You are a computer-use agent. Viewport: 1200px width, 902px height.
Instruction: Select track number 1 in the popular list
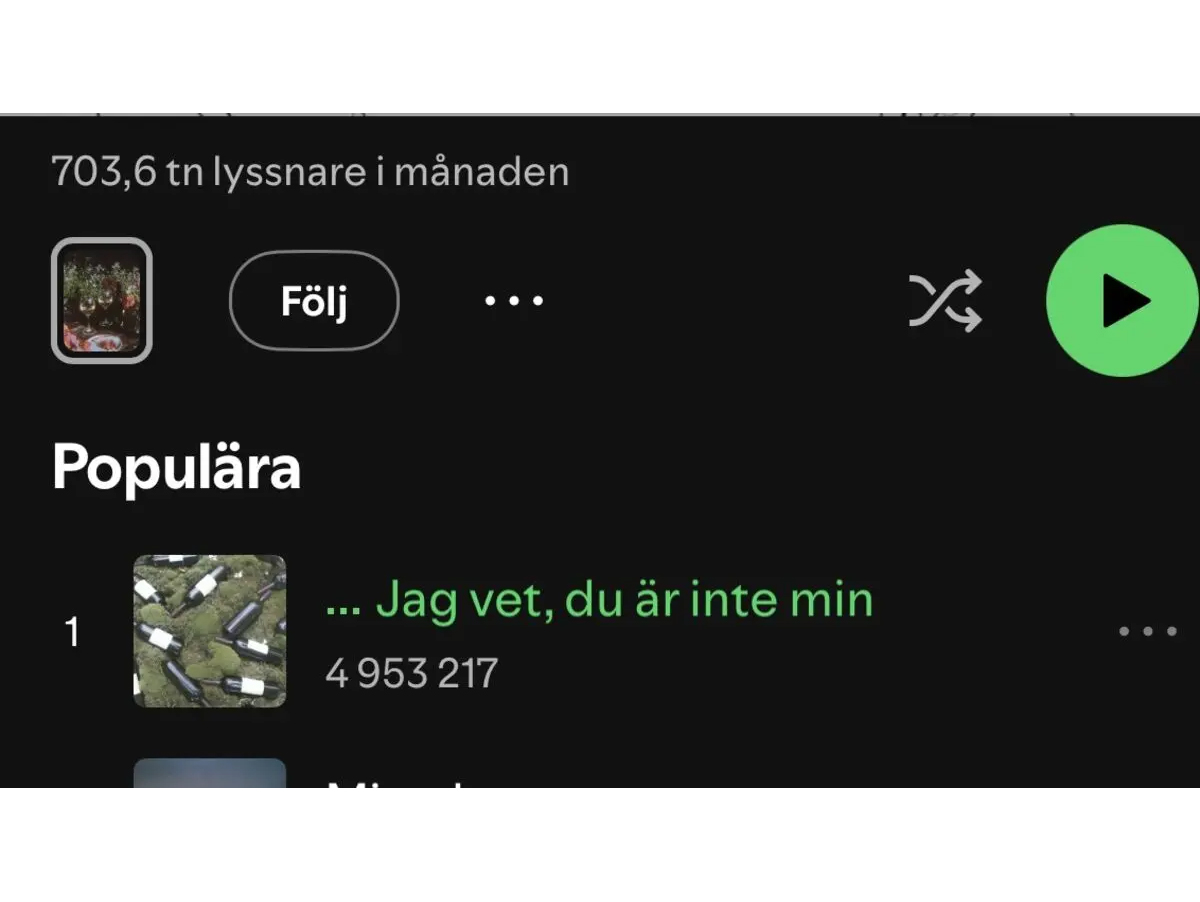click(72, 632)
